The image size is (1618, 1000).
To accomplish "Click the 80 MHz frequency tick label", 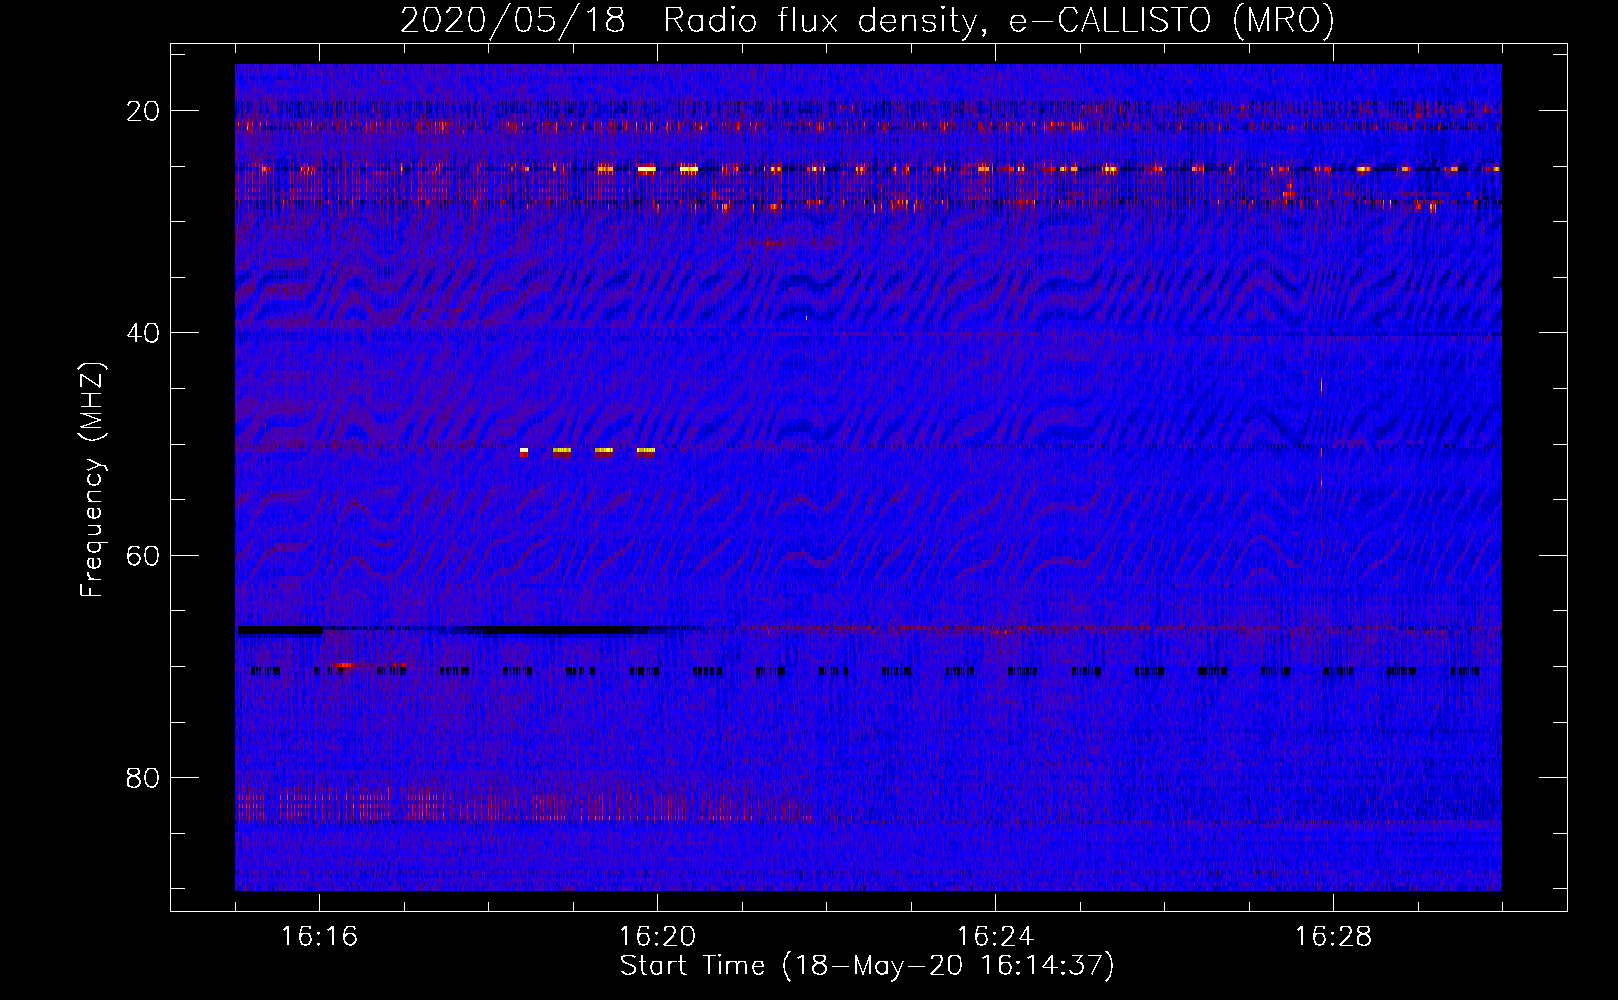I will click(143, 777).
